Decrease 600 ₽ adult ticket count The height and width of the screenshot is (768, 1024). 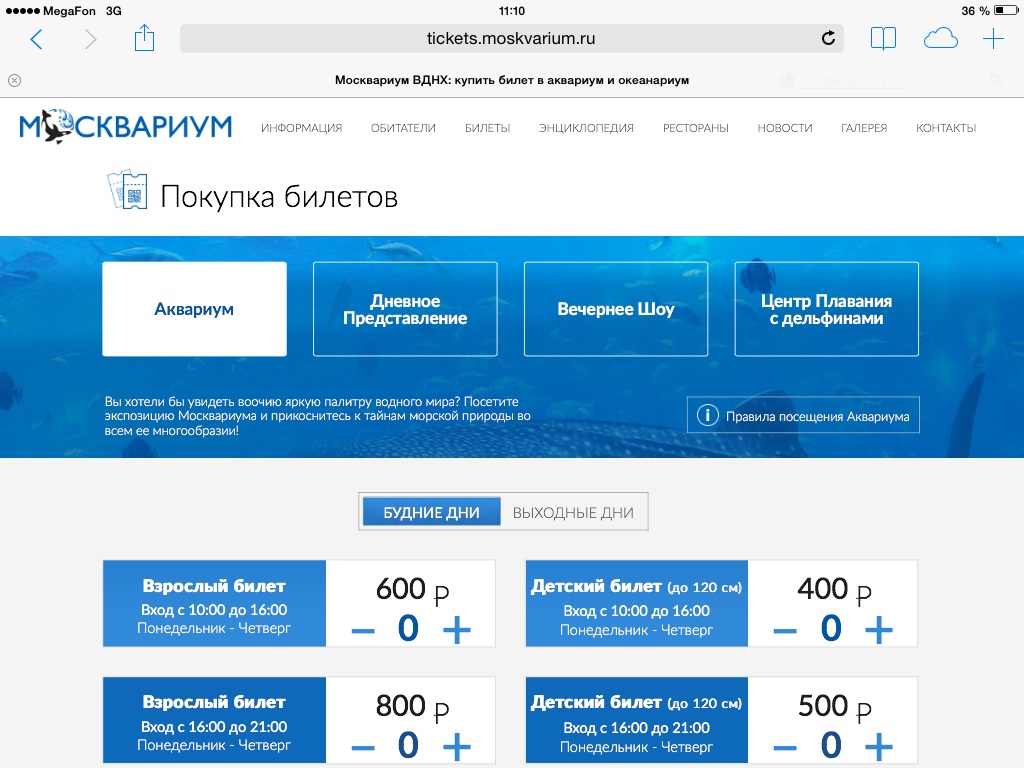coord(363,631)
